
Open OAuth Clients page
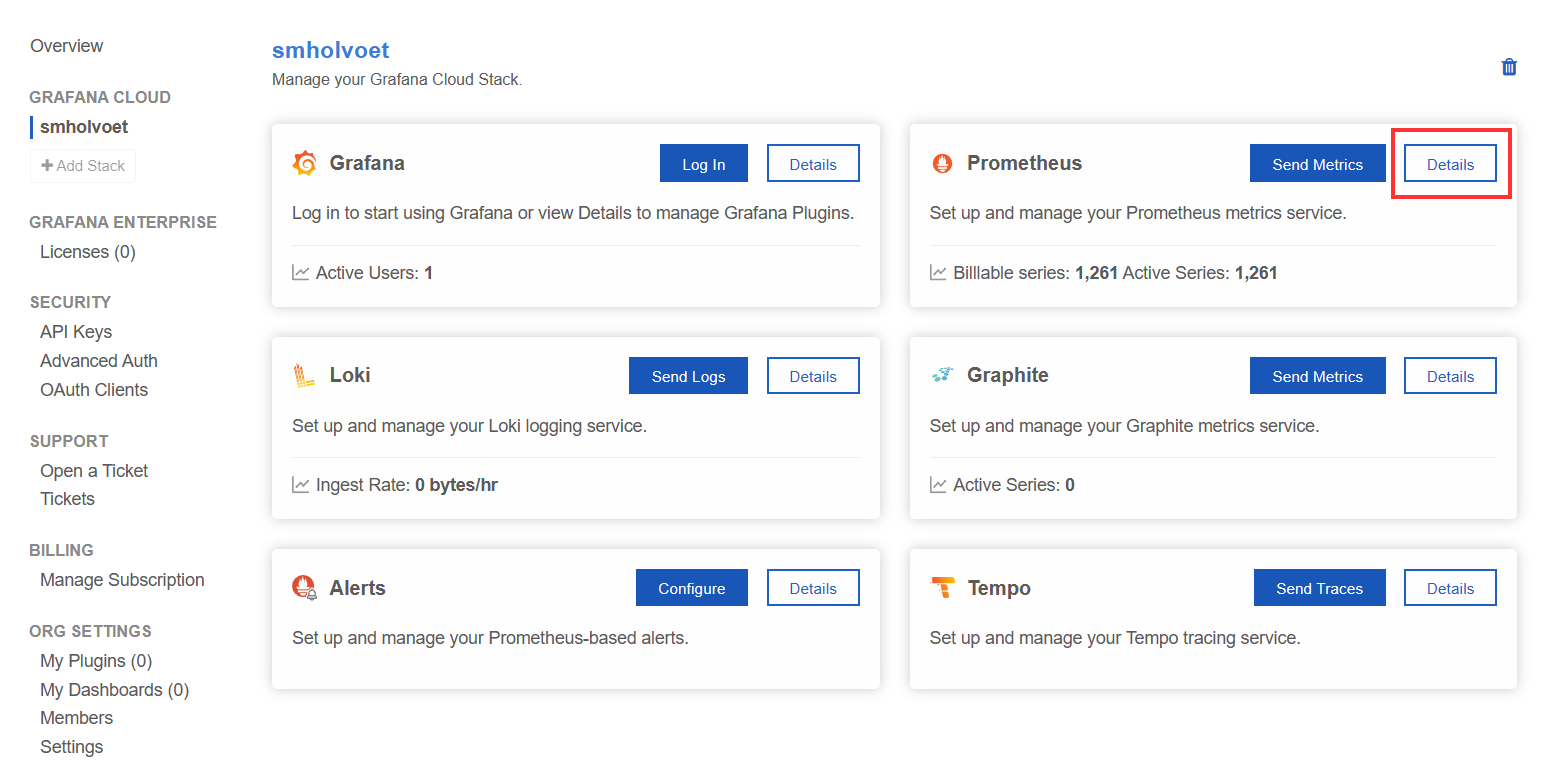coord(94,390)
